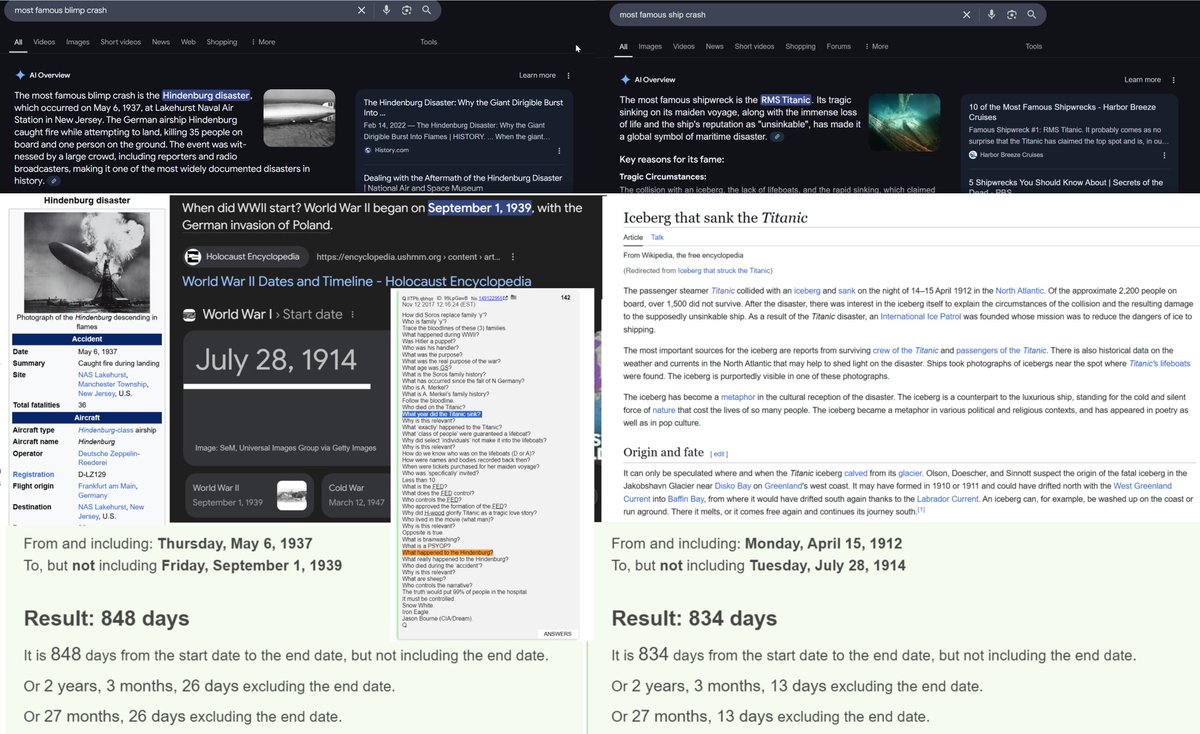Open 'The Hindenburg Disaster: Why the Giant Dirigible Burst' result

[463, 108]
